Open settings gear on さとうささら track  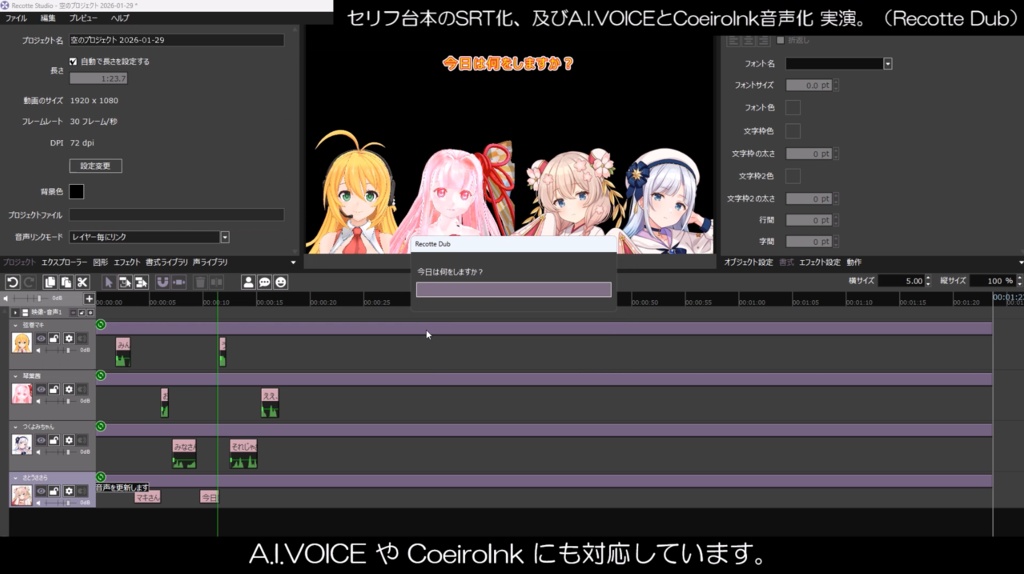point(69,491)
